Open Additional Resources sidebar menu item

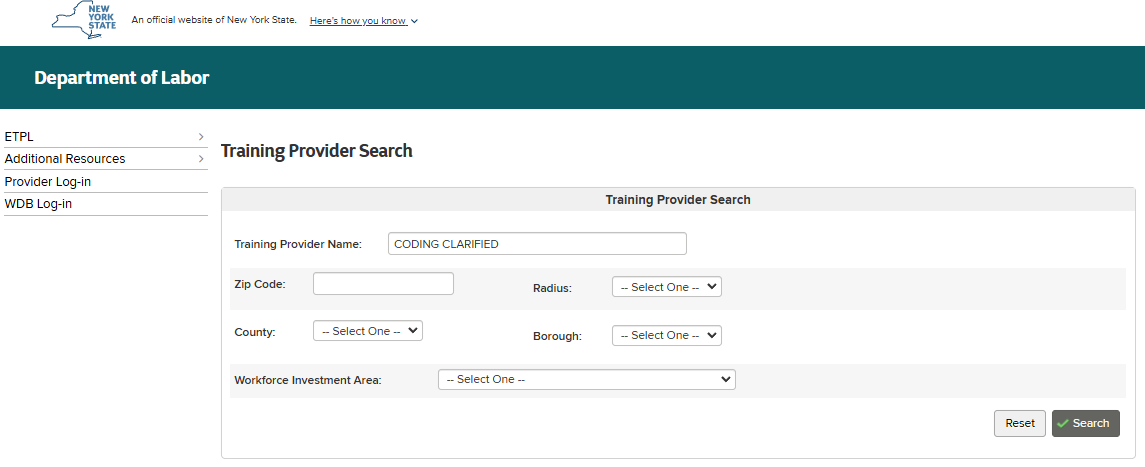(x=65, y=159)
